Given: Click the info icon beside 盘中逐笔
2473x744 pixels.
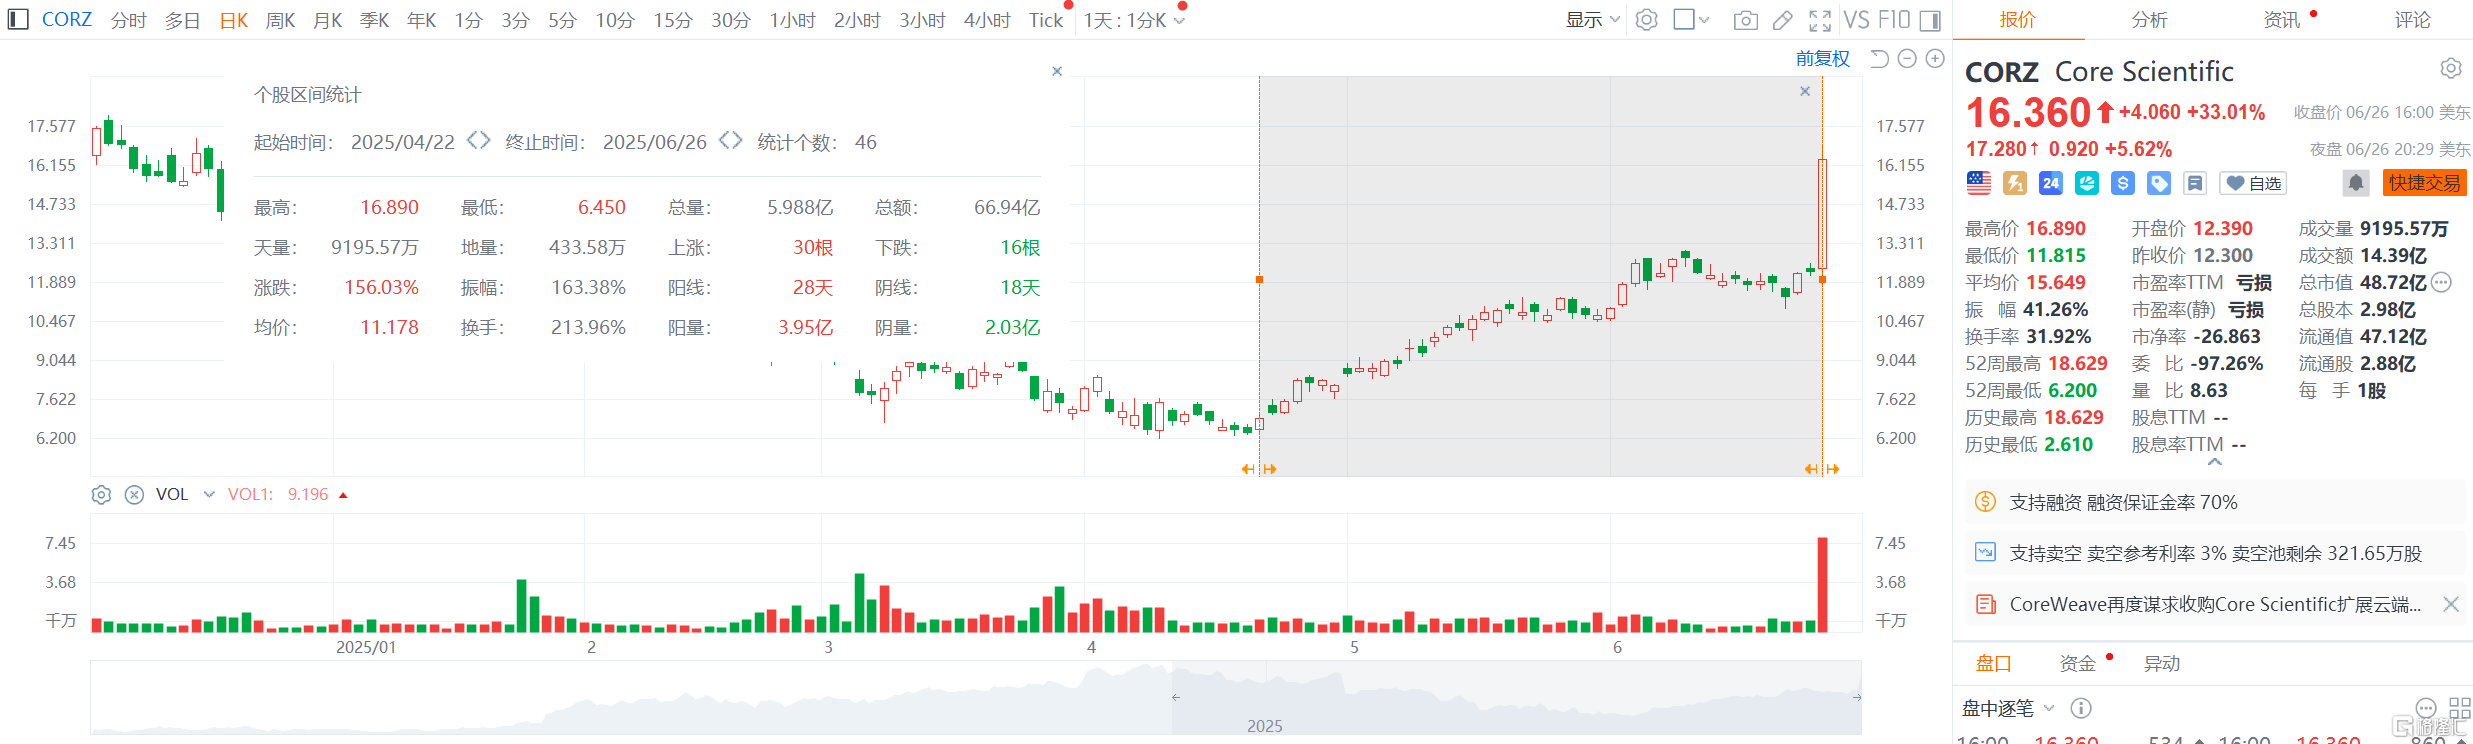Looking at the screenshot, I should [x=2081, y=708].
